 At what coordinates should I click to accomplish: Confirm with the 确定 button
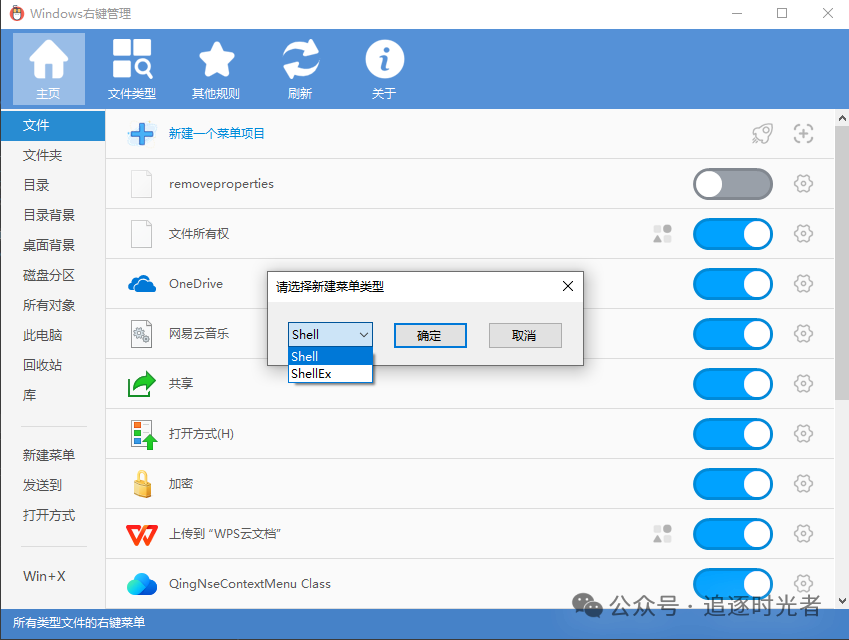pos(430,335)
